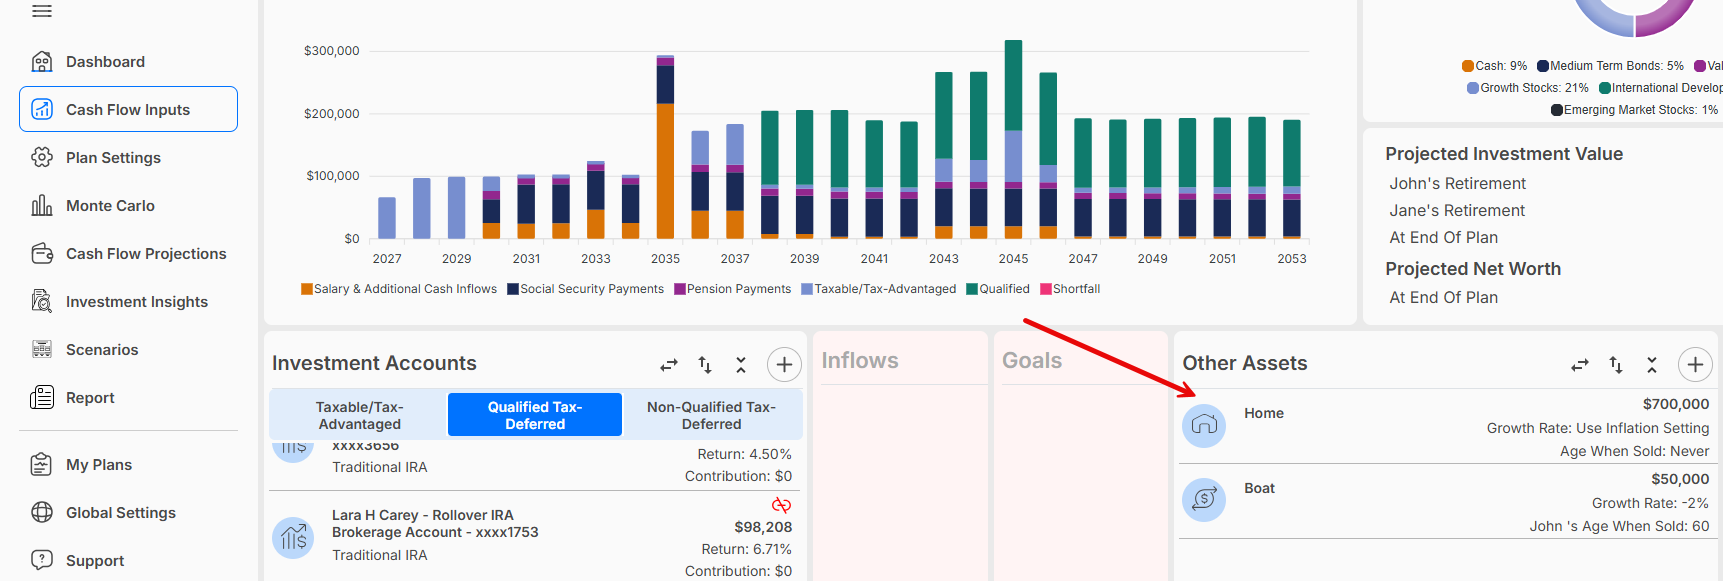Image resolution: width=1723 pixels, height=581 pixels.
Task: Click the swap icon in Other Assets header
Action: click(1580, 365)
